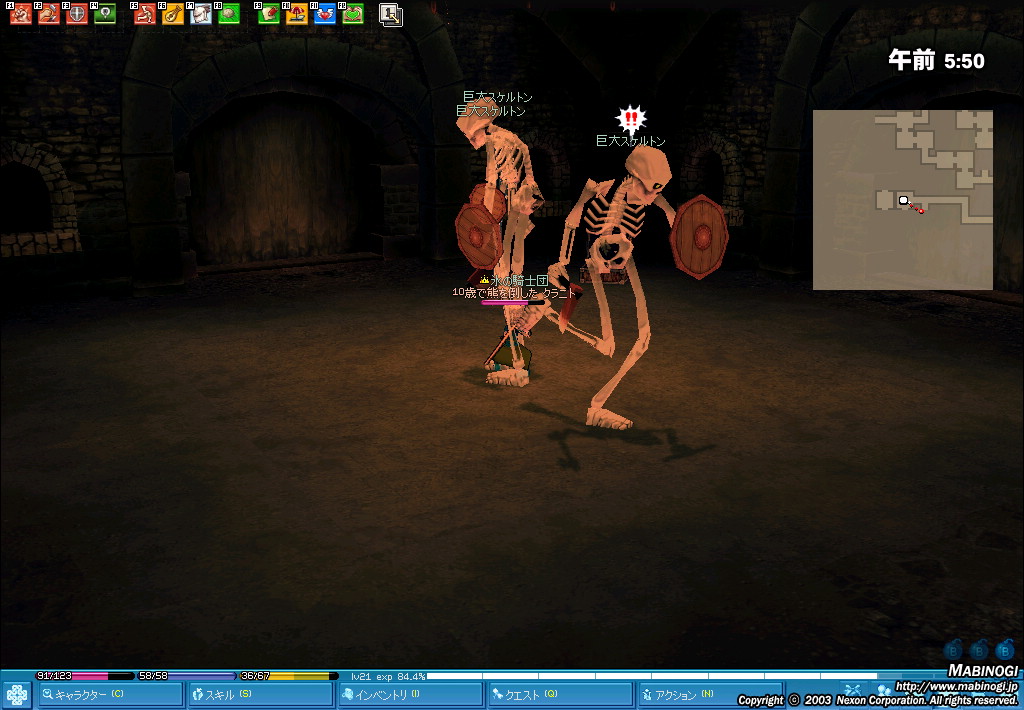This screenshot has height=710, width=1024.
Task: Open the キャラクター (C) window
Action: (110, 694)
